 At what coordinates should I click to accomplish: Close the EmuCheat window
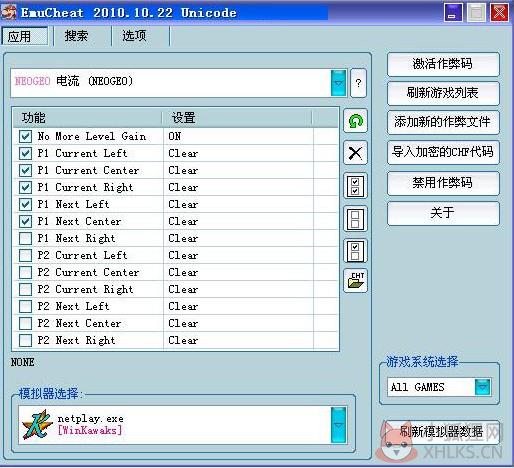tap(499, 13)
